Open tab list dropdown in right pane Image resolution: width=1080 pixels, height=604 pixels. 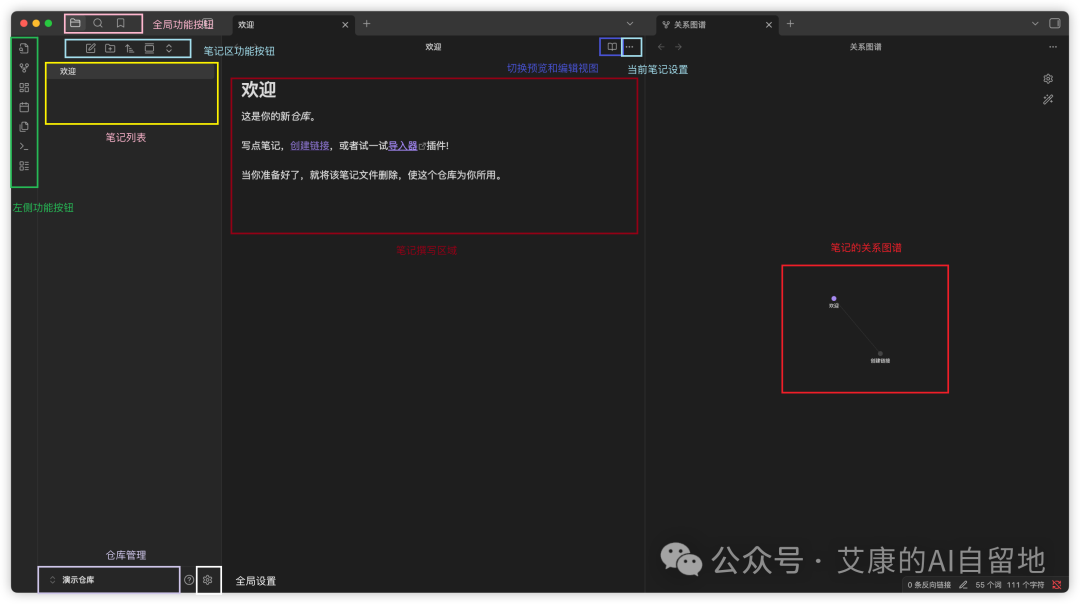[1035, 23]
